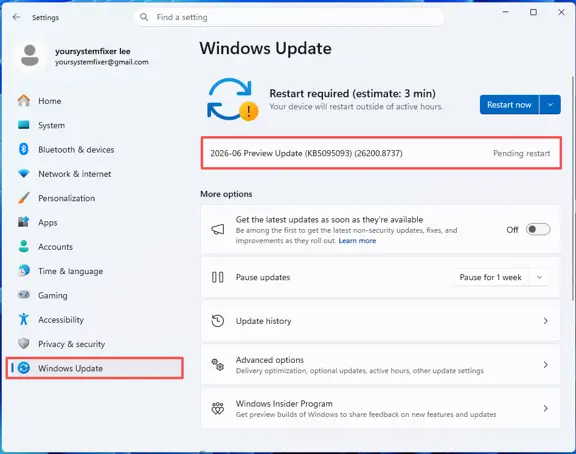Click the Windows Insider Program icon
Viewport: 576px width, 454px height.
217,408
